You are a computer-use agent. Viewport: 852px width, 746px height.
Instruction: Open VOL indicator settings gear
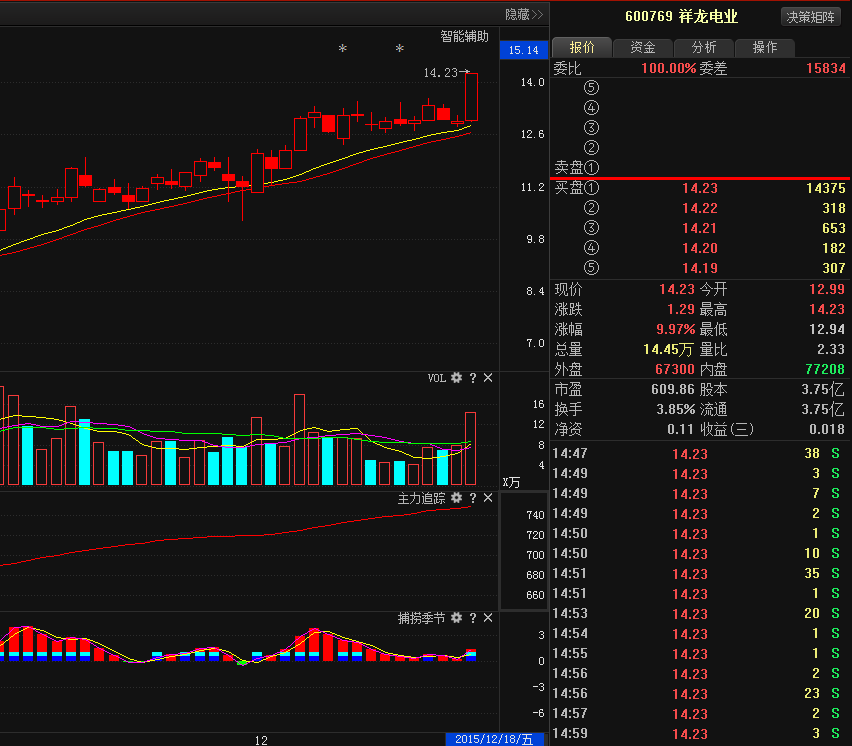click(x=457, y=378)
